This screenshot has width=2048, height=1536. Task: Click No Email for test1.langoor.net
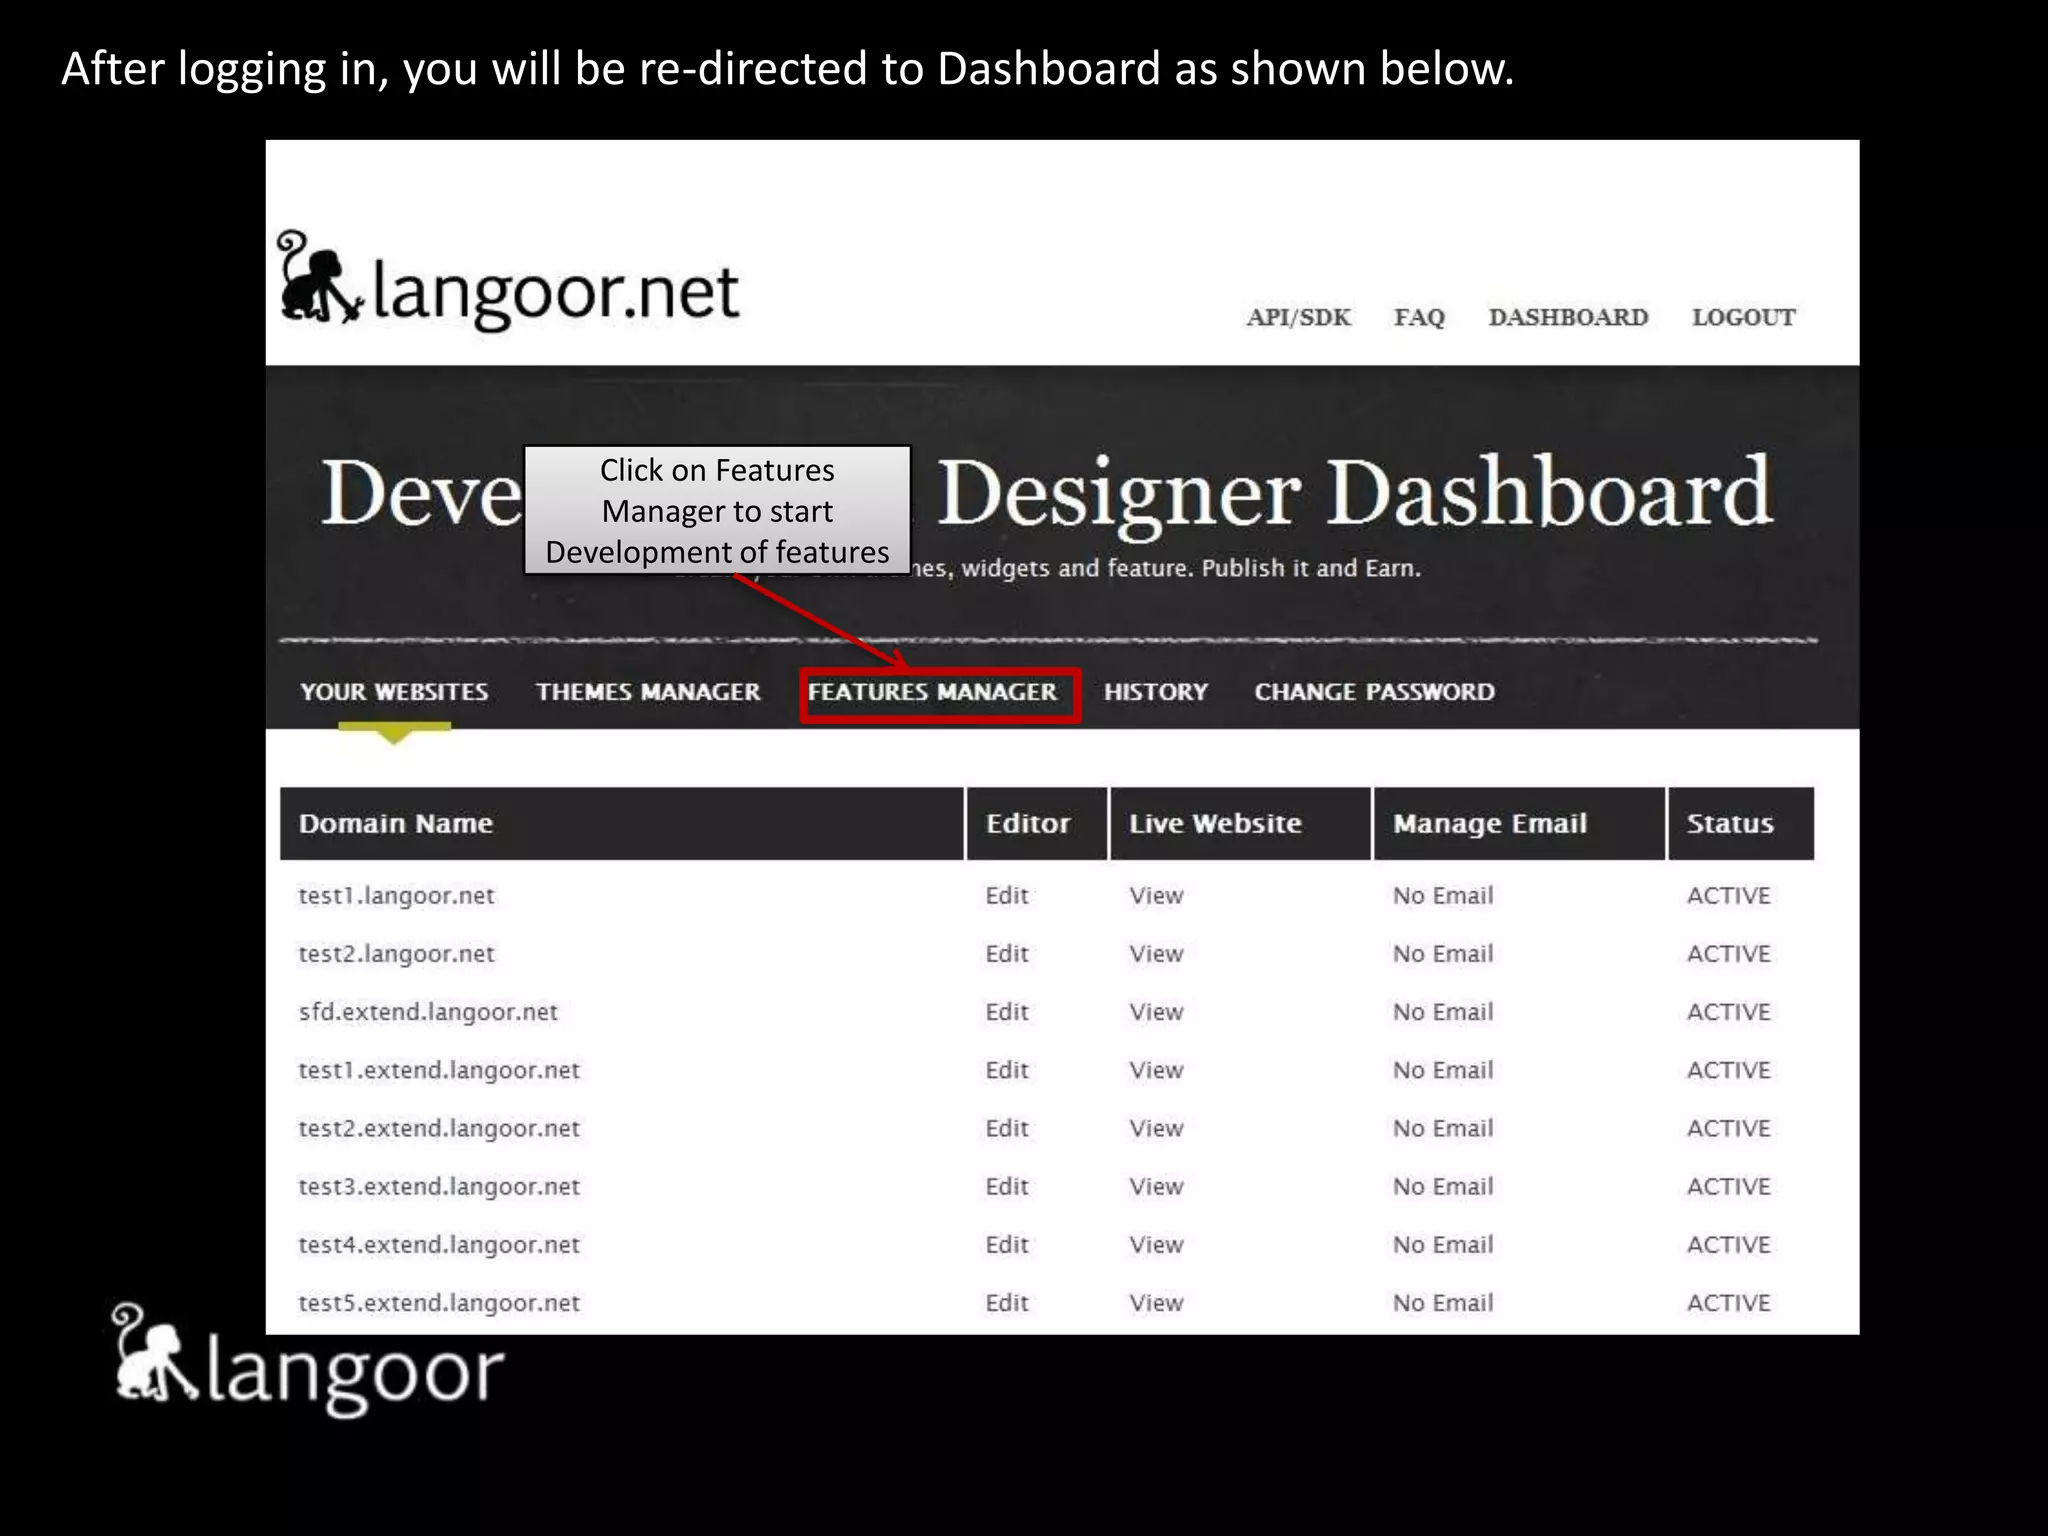[x=1443, y=896]
